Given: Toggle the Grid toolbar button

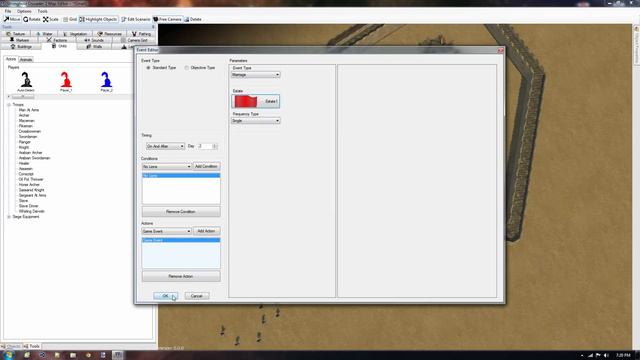Looking at the screenshot, I should 70,19.
